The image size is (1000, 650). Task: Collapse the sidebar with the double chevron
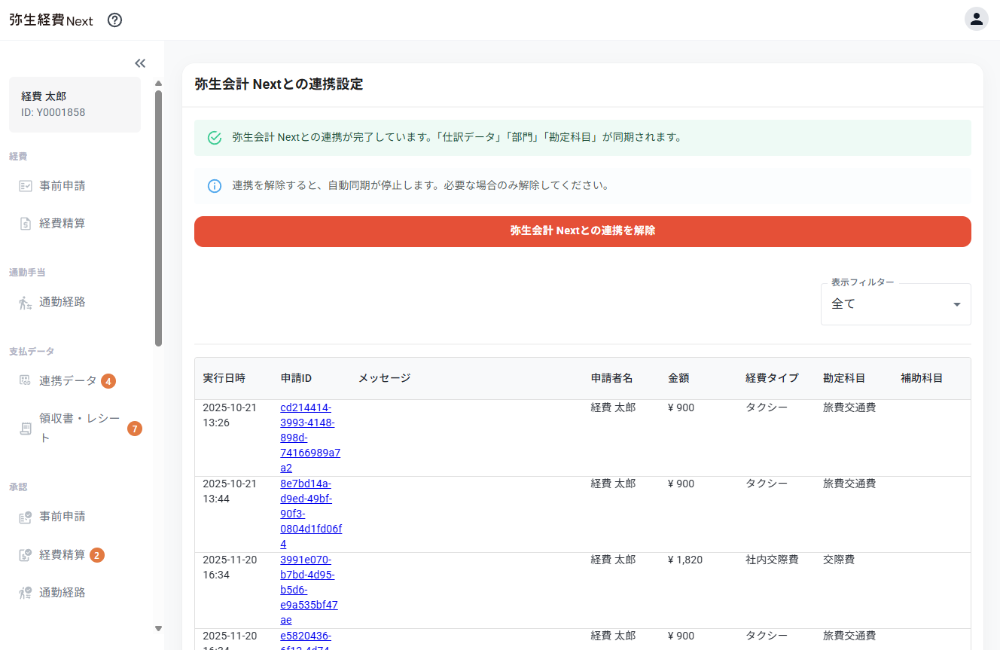point(139,62)
